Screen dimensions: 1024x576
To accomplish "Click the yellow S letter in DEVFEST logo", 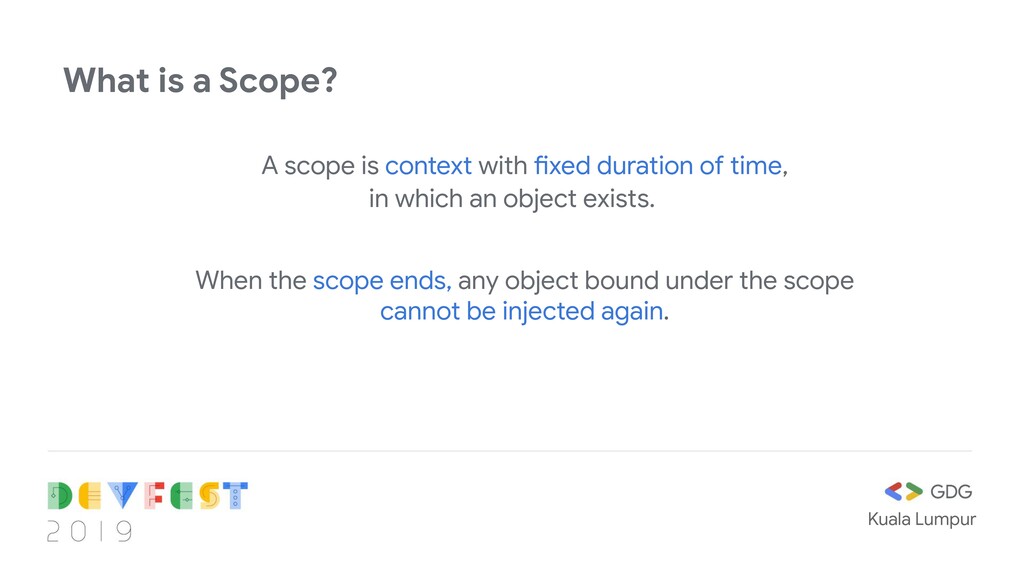I will coord(210,496).
